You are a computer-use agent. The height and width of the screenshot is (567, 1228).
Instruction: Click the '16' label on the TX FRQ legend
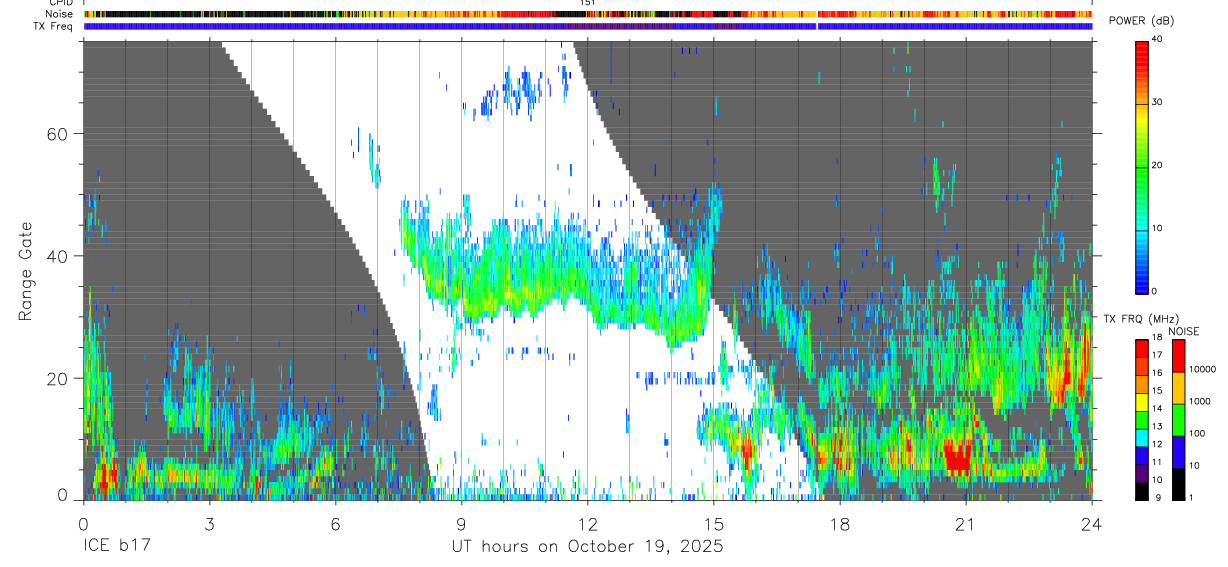pos(1158,373)
